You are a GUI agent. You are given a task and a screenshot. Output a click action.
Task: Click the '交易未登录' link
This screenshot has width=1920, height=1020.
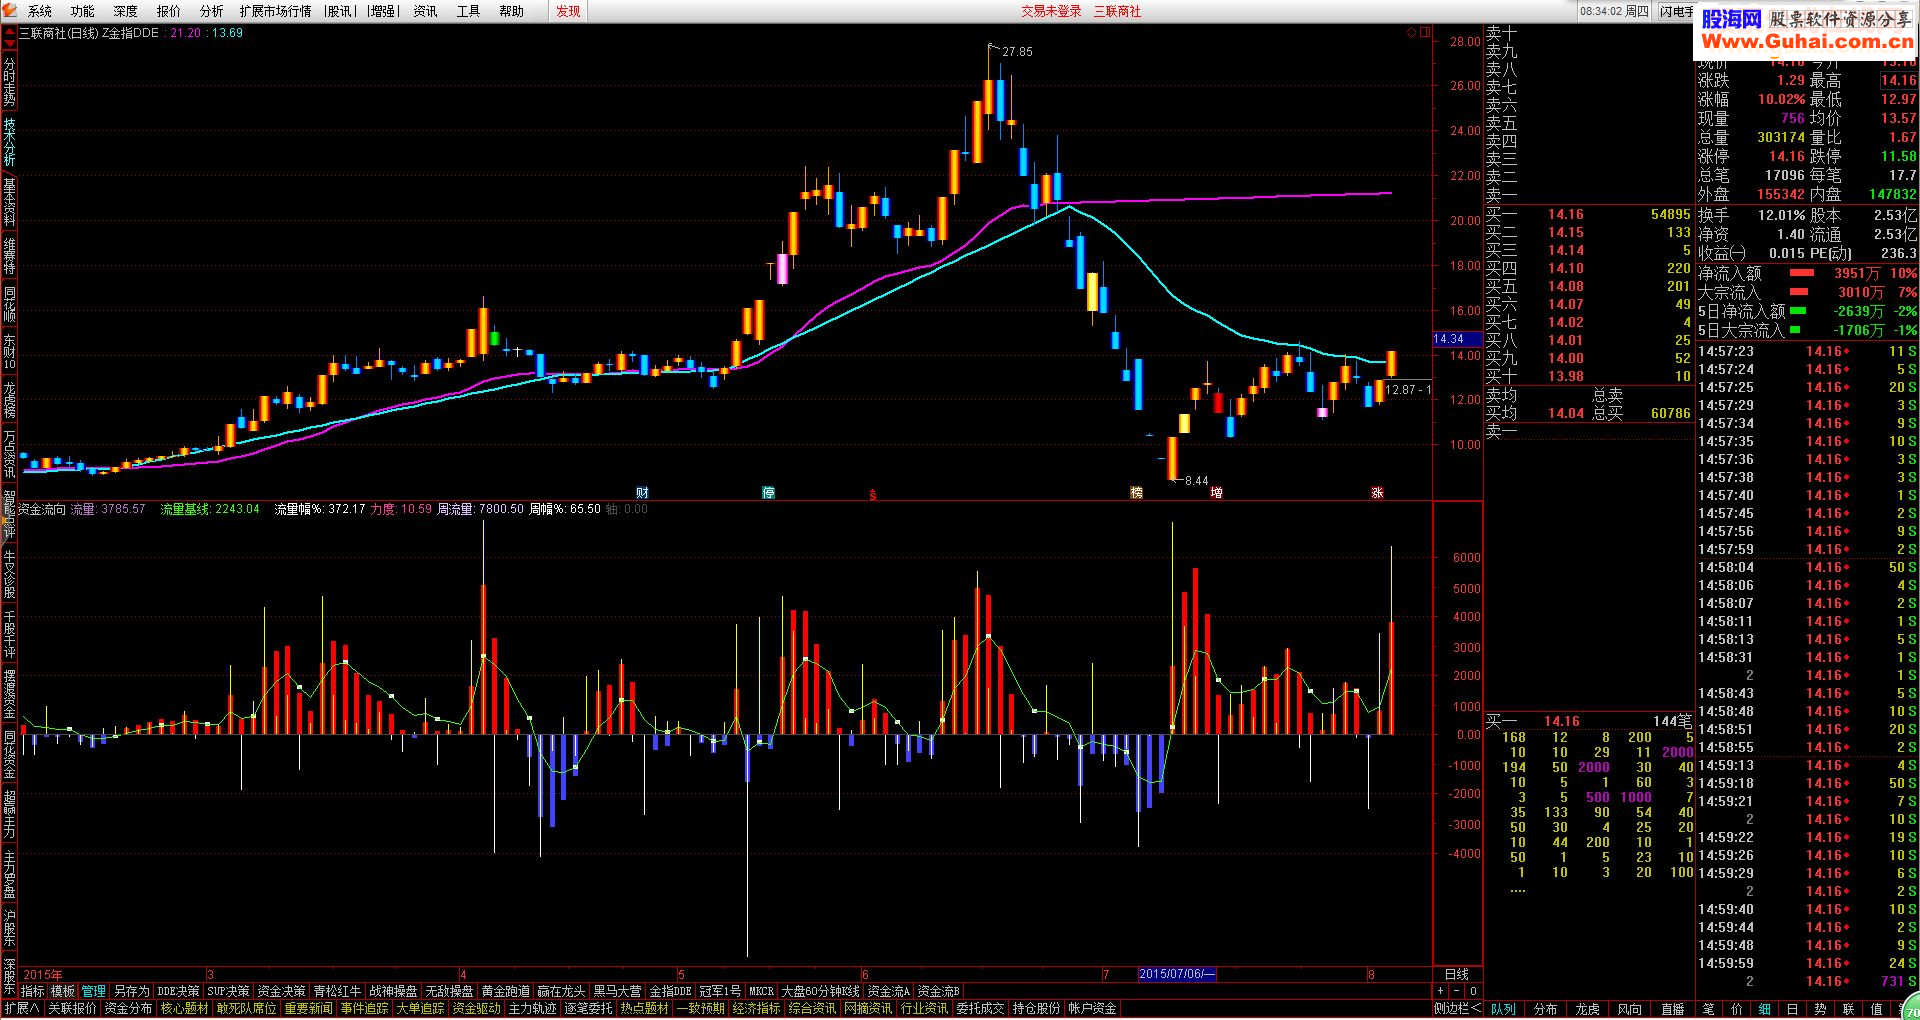tap(1051, 11)
